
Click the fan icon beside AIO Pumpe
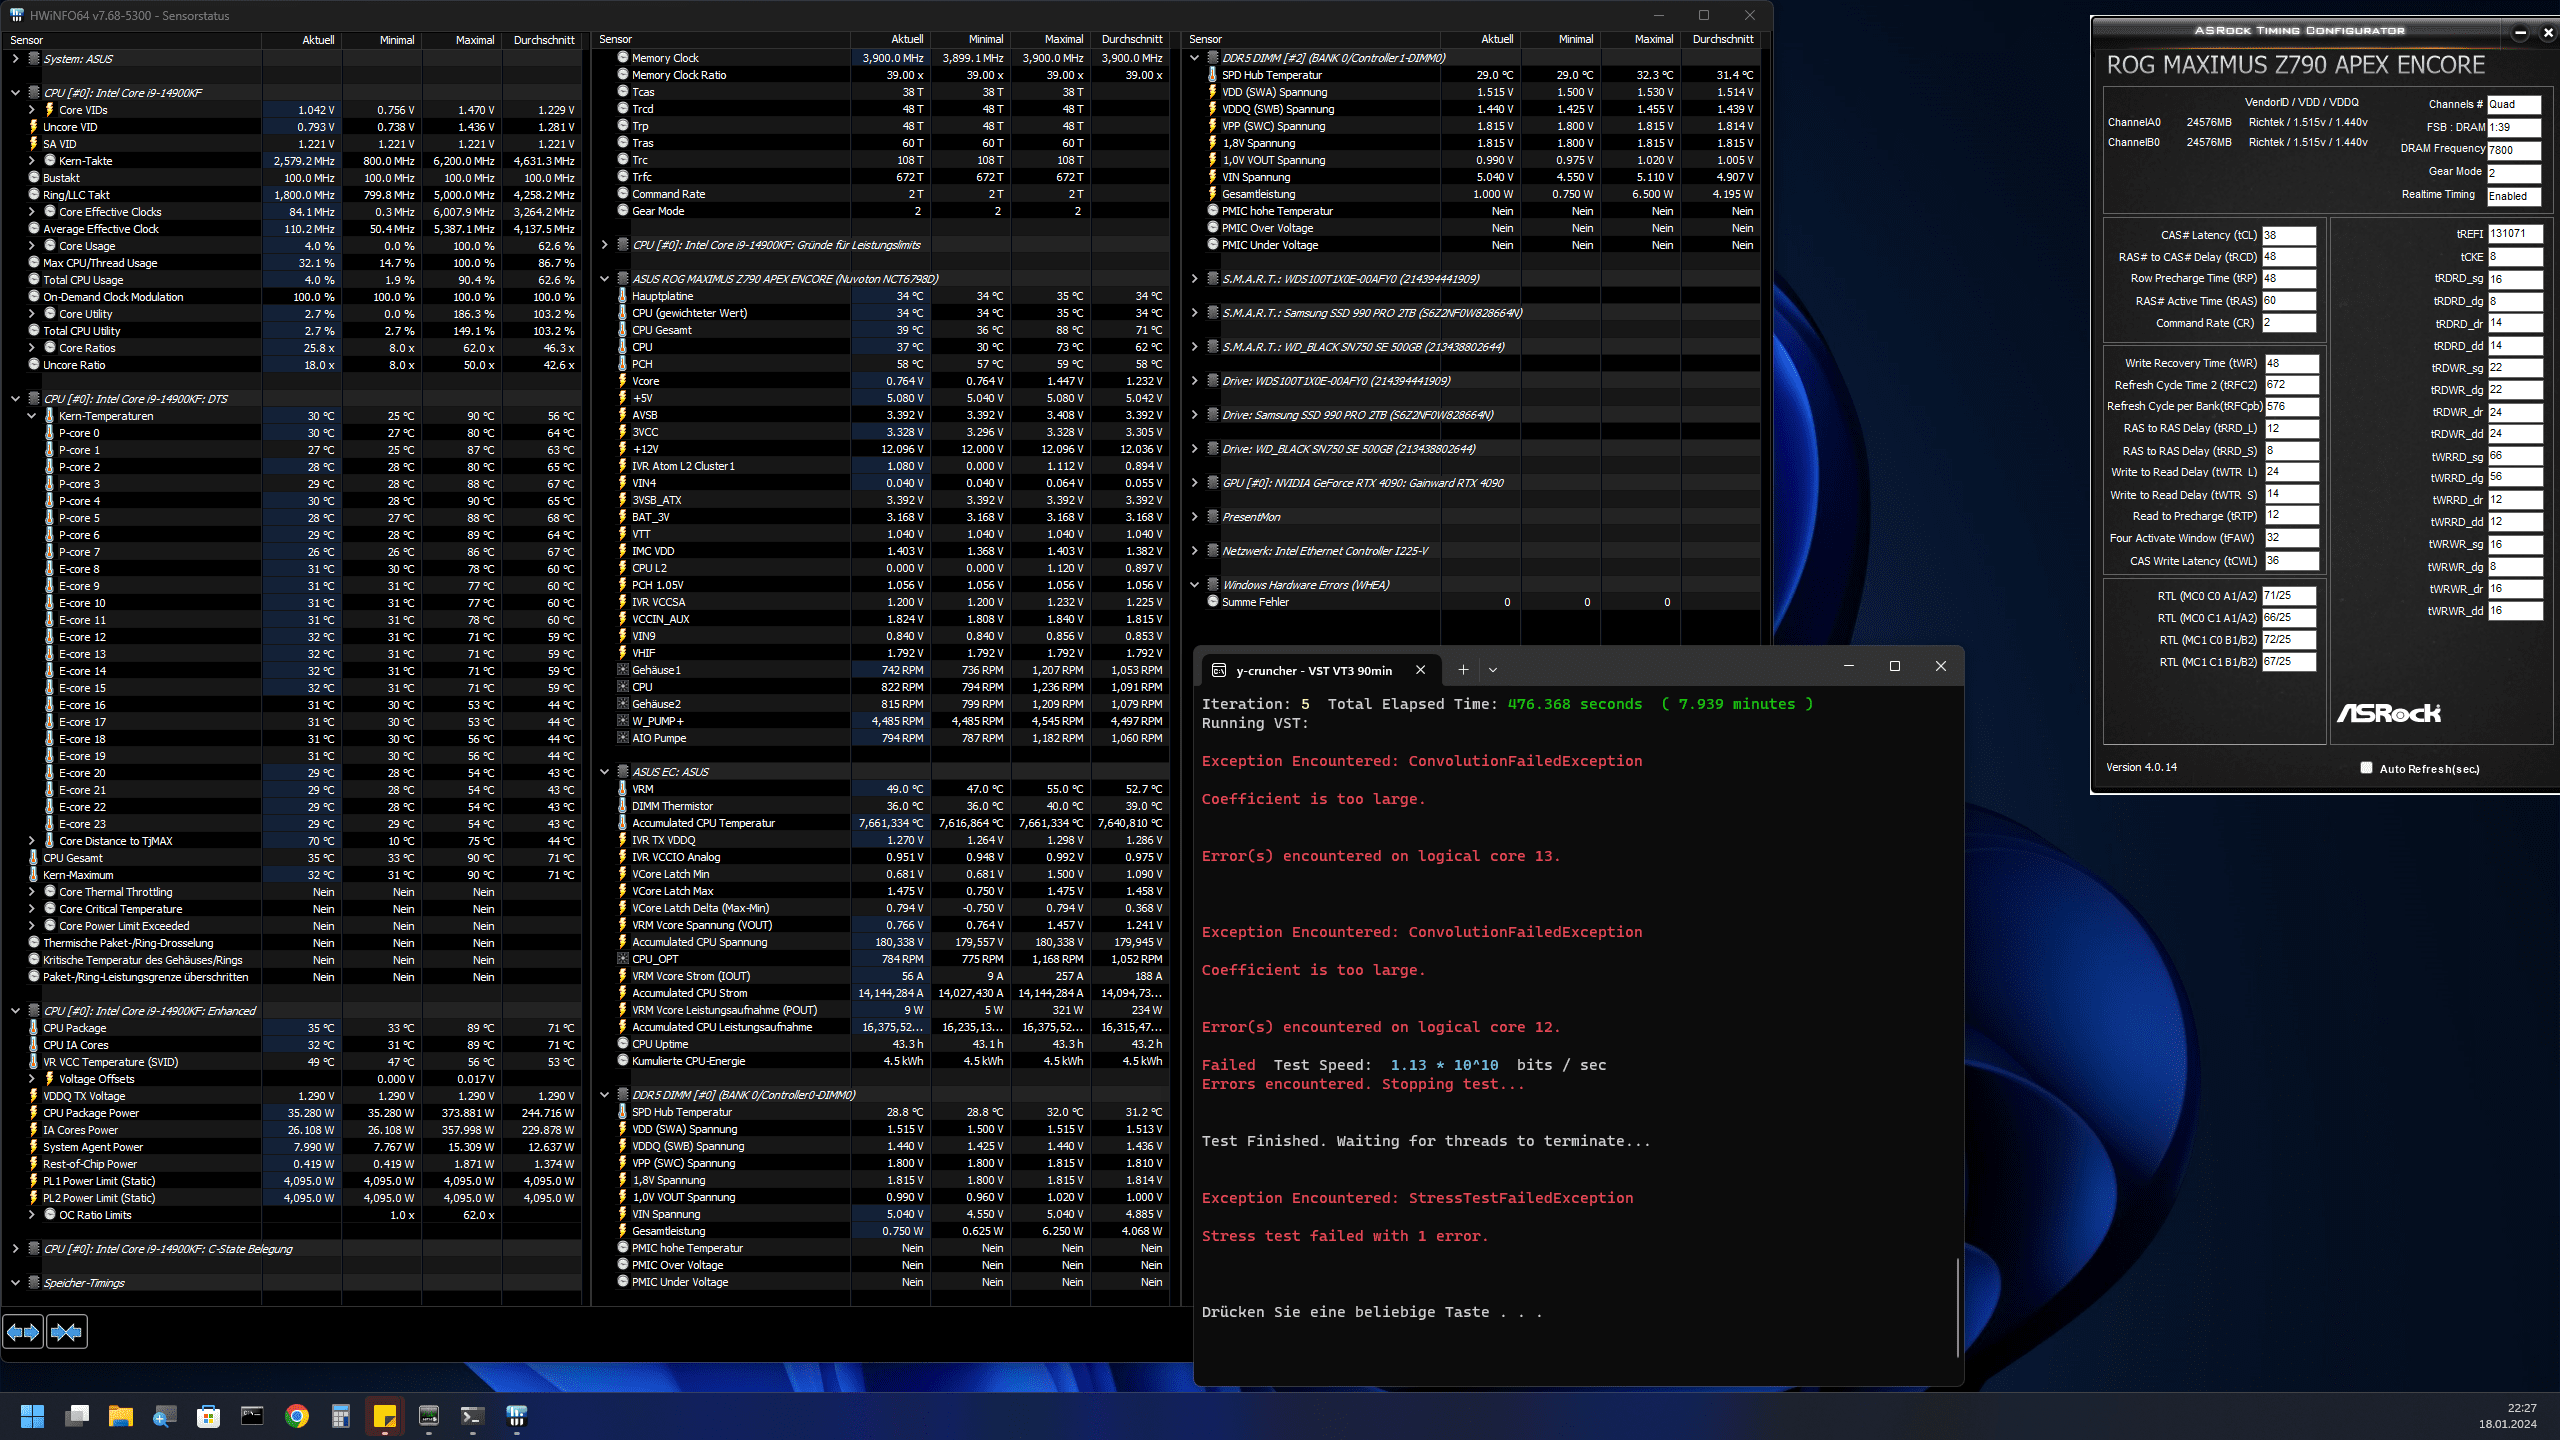click(623, 738)
